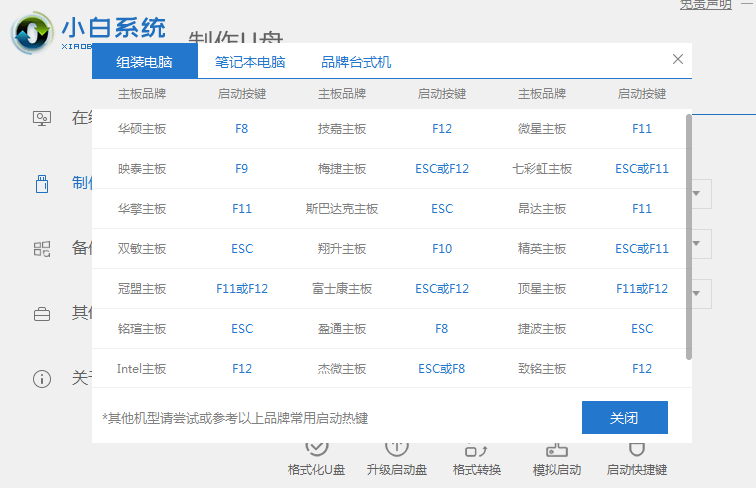
Task: Click the monitor icon in left sidebar
Action: point(42,118)
